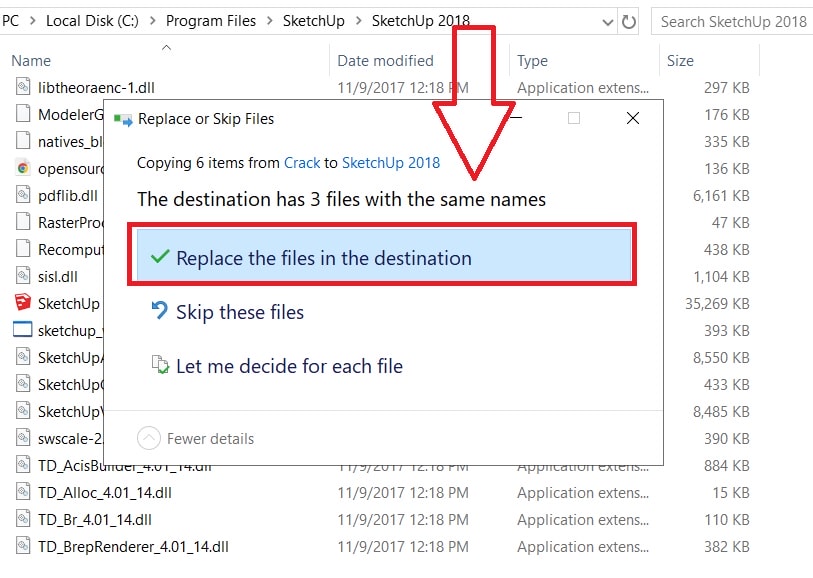Select the TD_Br_4.01_14.dll file name
Viewport: 813px width, 578px height.
pos(95,519)
